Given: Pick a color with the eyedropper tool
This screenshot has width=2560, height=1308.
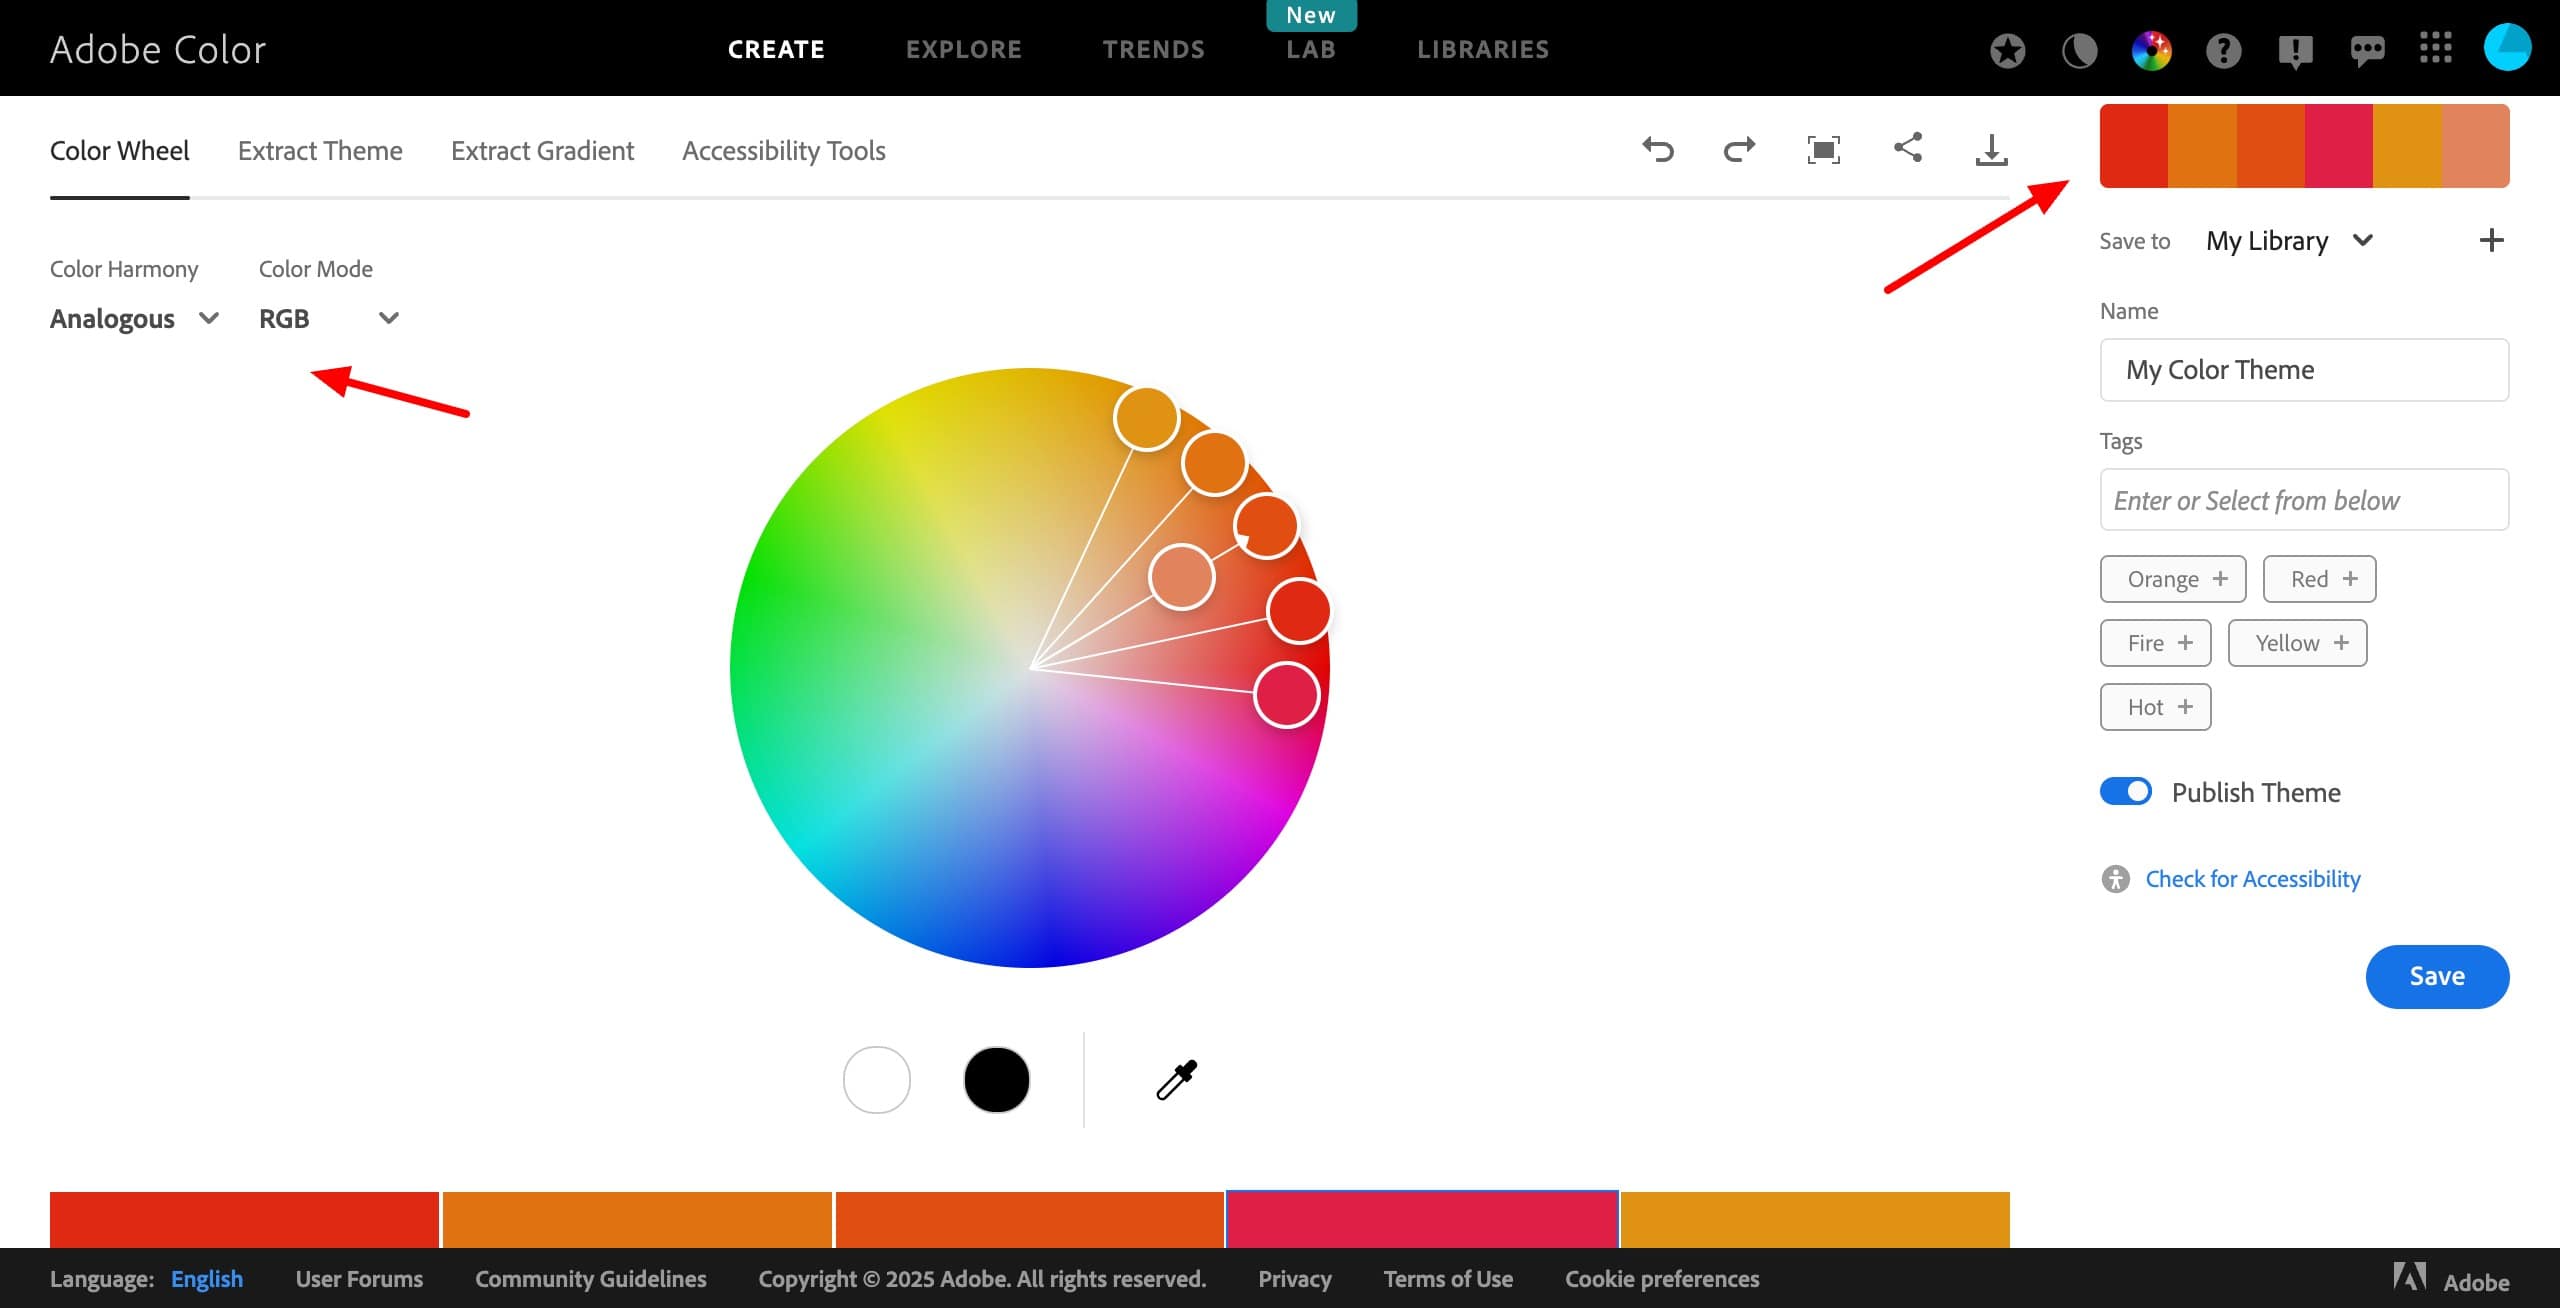Looking at the screenshot, I should pyautogui.click(x=1177, y=1080).
